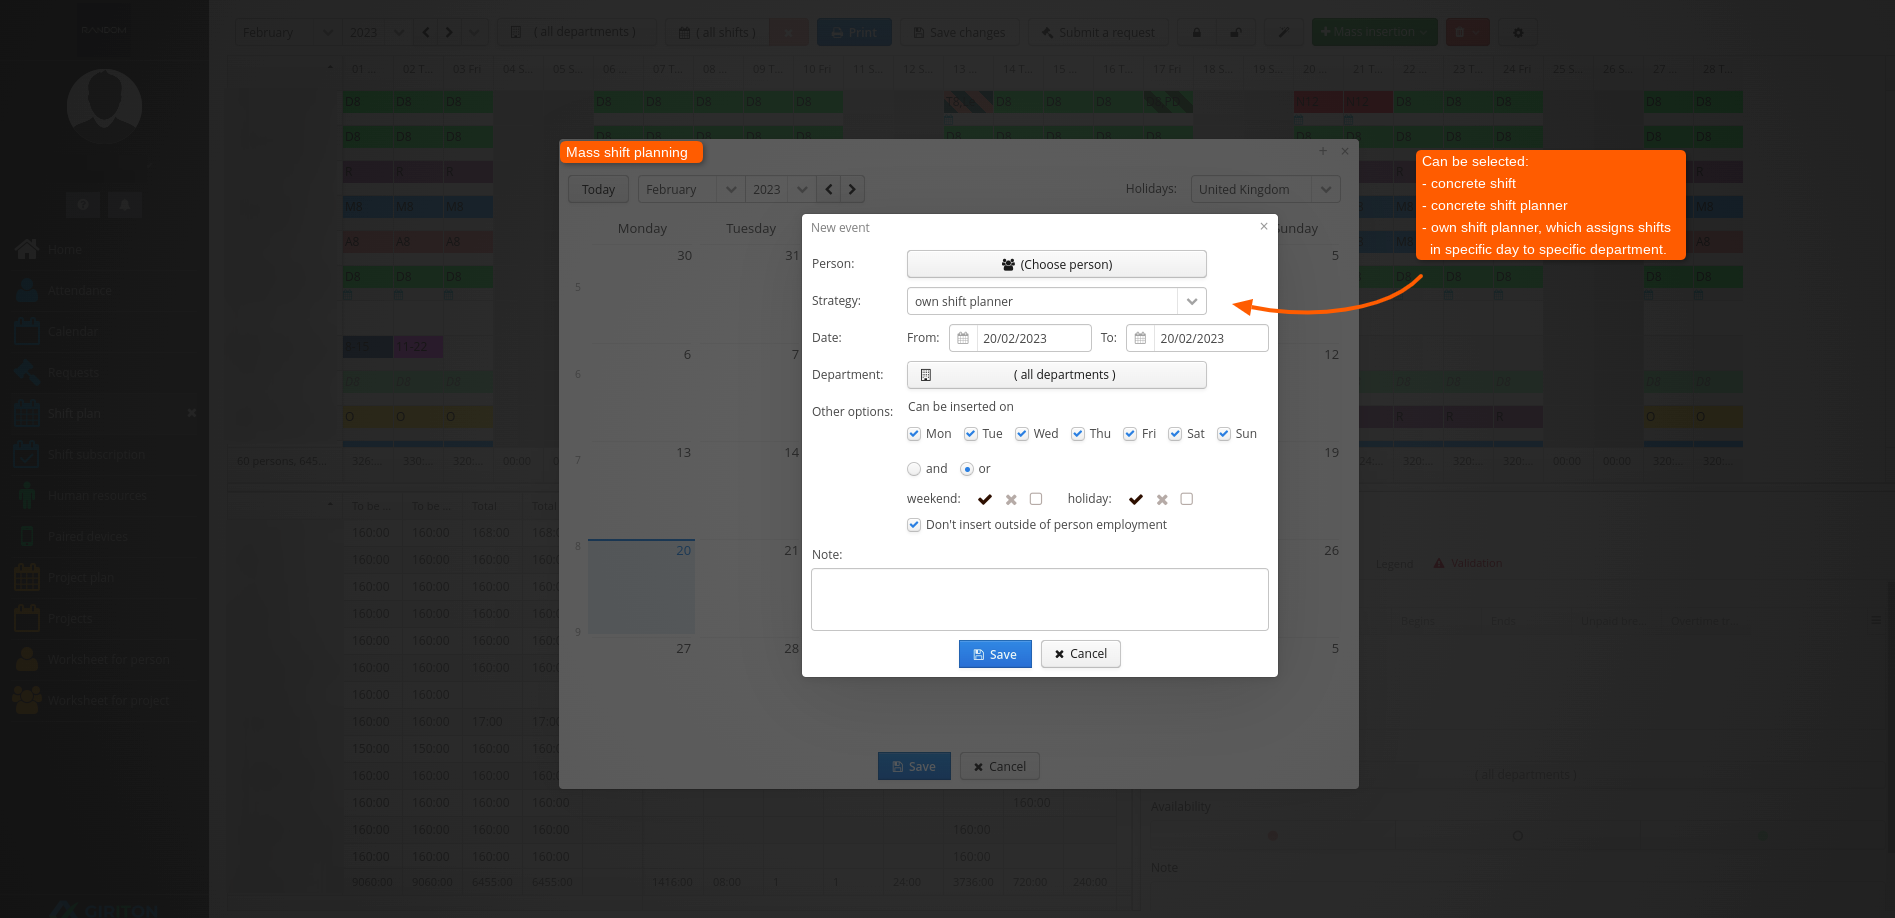Select day 20 in planner calendar
1895x918 pixels.
pos(641,587)
